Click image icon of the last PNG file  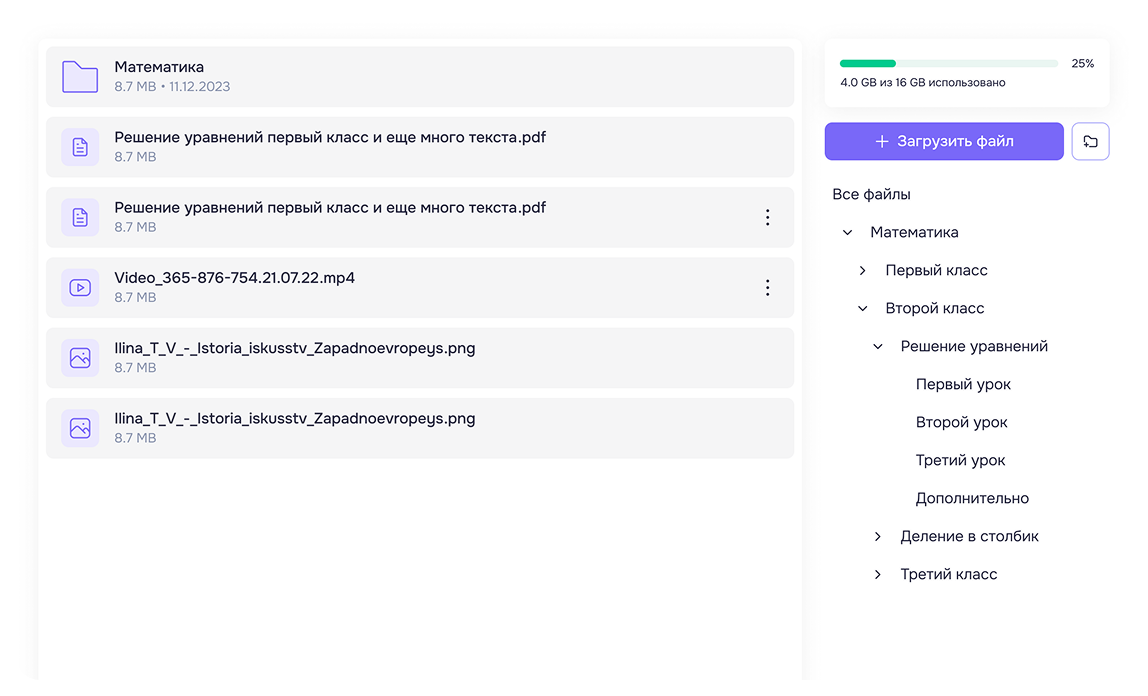coord(80,428)
